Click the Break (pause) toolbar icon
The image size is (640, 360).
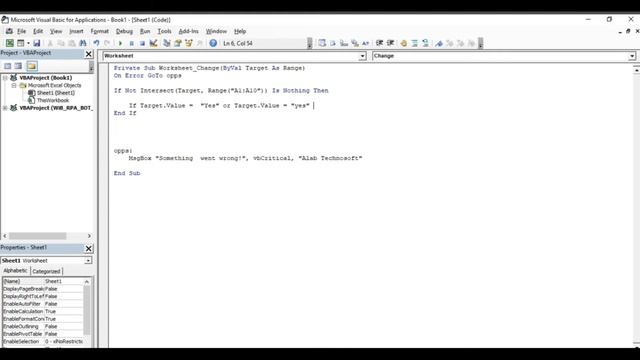coord(131,43)
